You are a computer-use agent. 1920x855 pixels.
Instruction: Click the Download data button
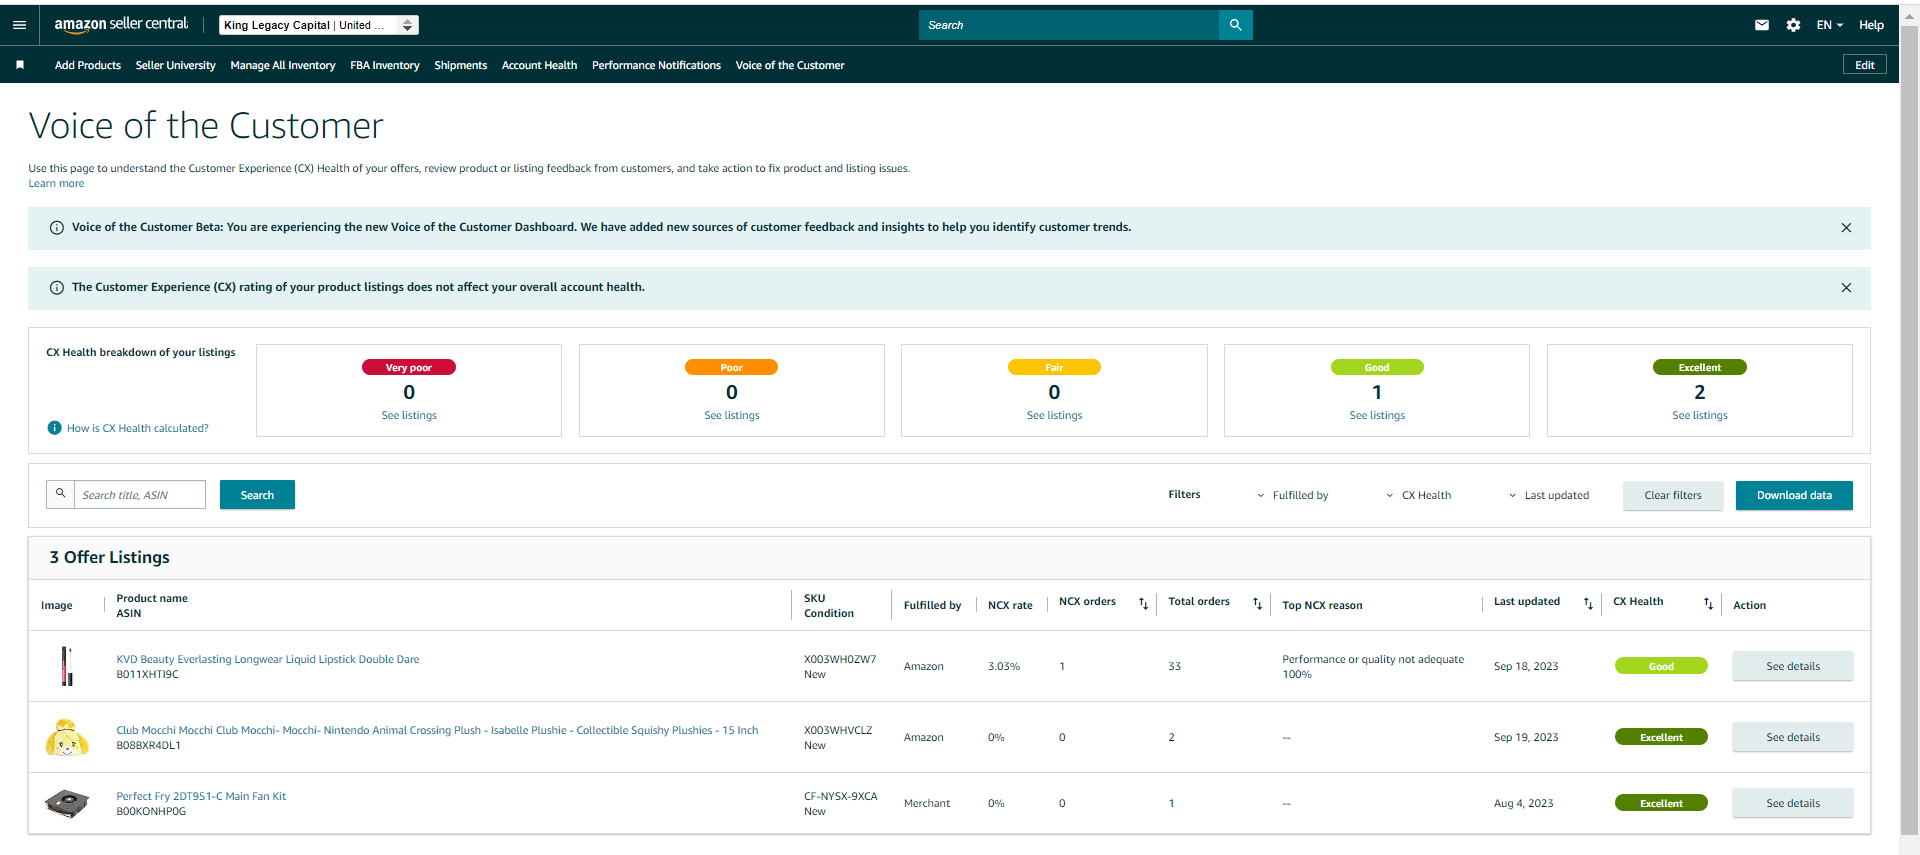[1794, 495]
